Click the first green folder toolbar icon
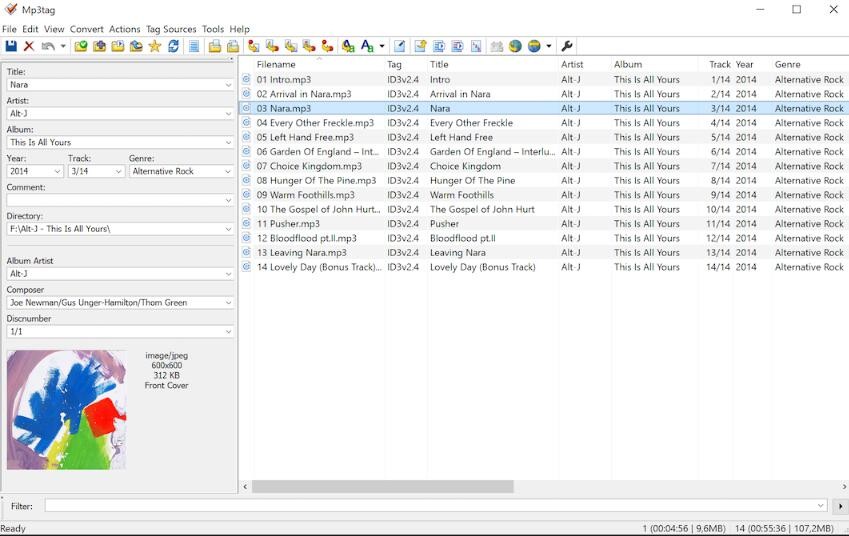Viewport: 849px width, 536px height. tap(81, 46)
